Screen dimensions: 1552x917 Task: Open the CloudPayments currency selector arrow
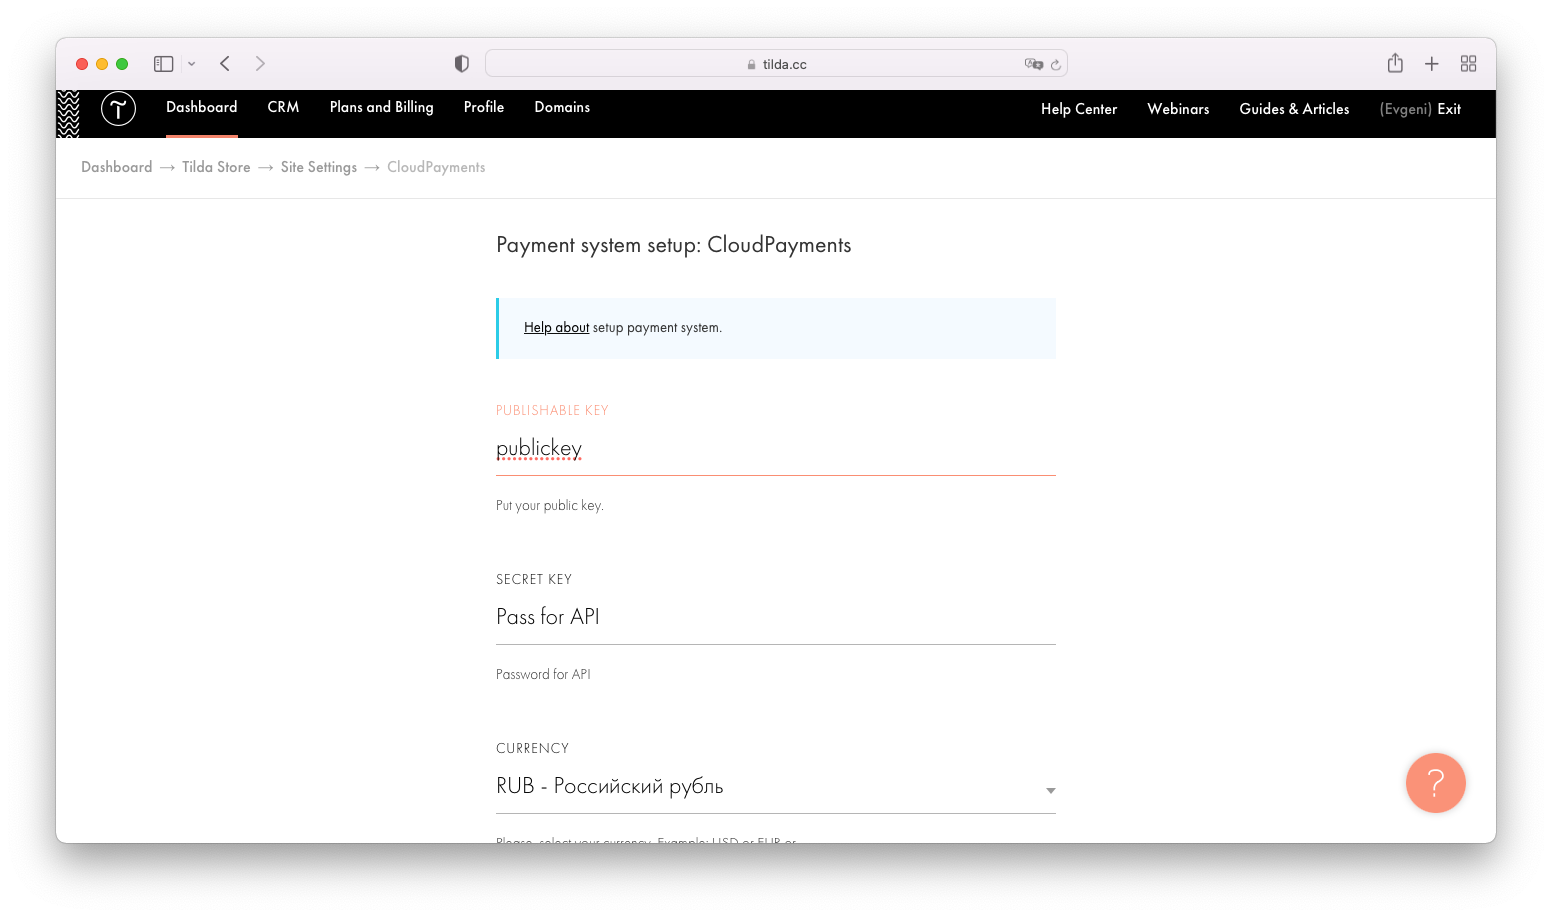pyautogui.click(x=1050, y=790)
